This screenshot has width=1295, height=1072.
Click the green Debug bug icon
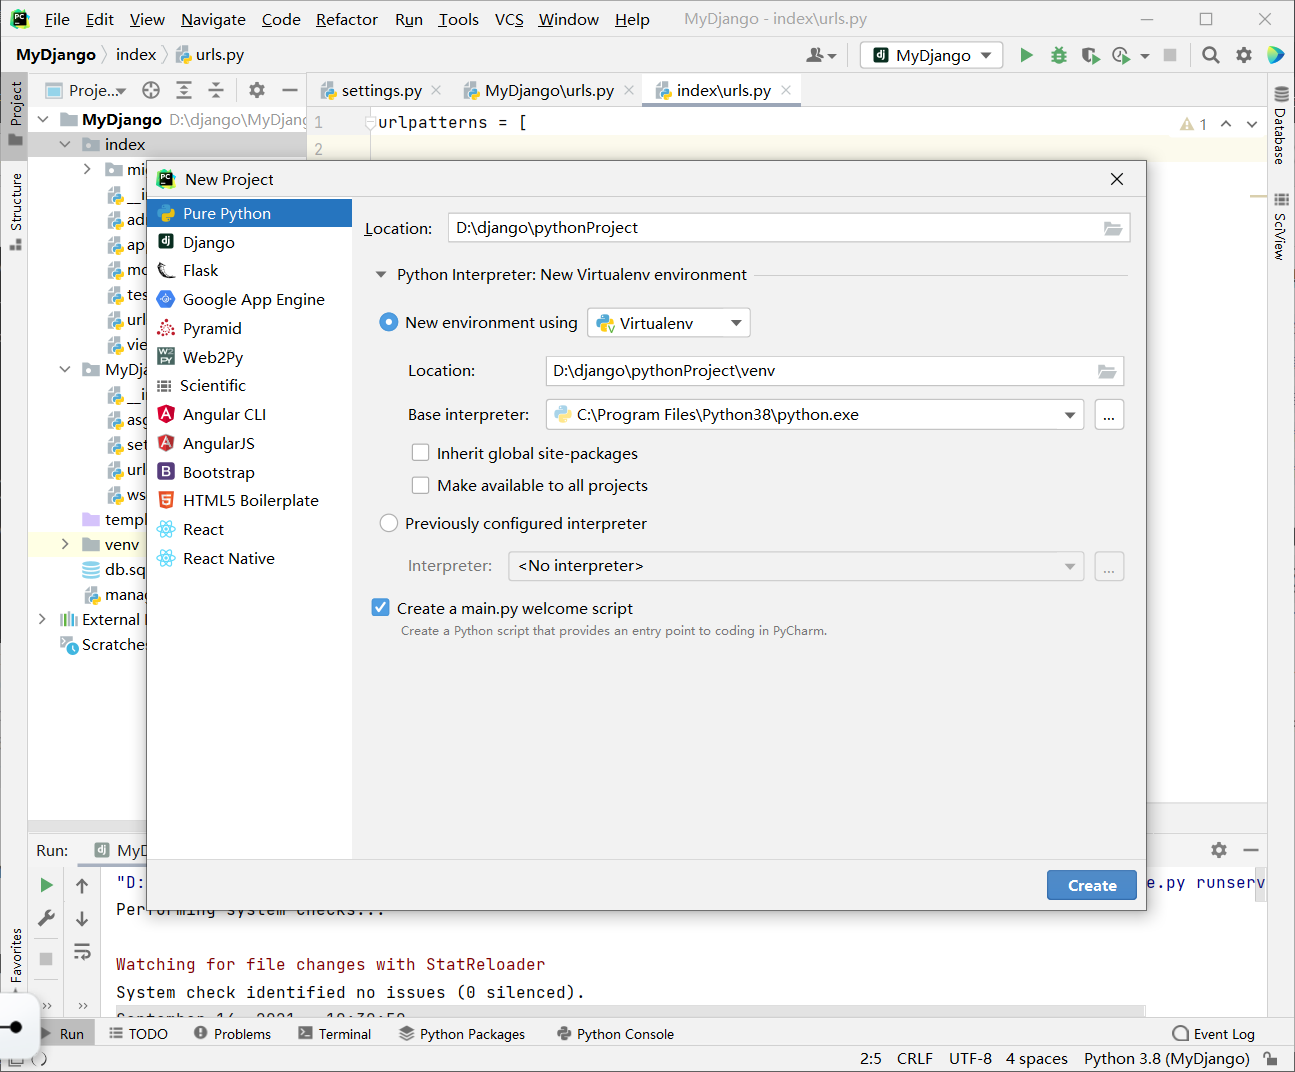click(x=1058, y=55)
